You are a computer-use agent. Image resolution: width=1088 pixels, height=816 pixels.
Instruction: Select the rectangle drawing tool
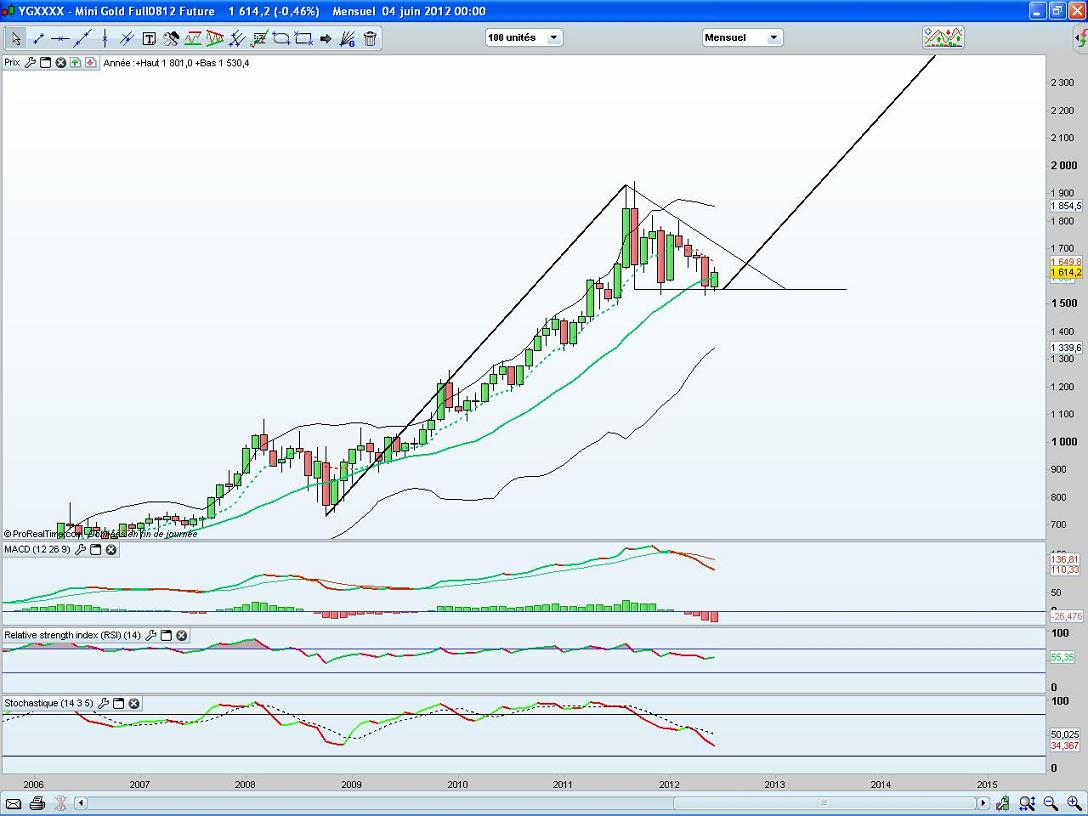click(303, 39)
